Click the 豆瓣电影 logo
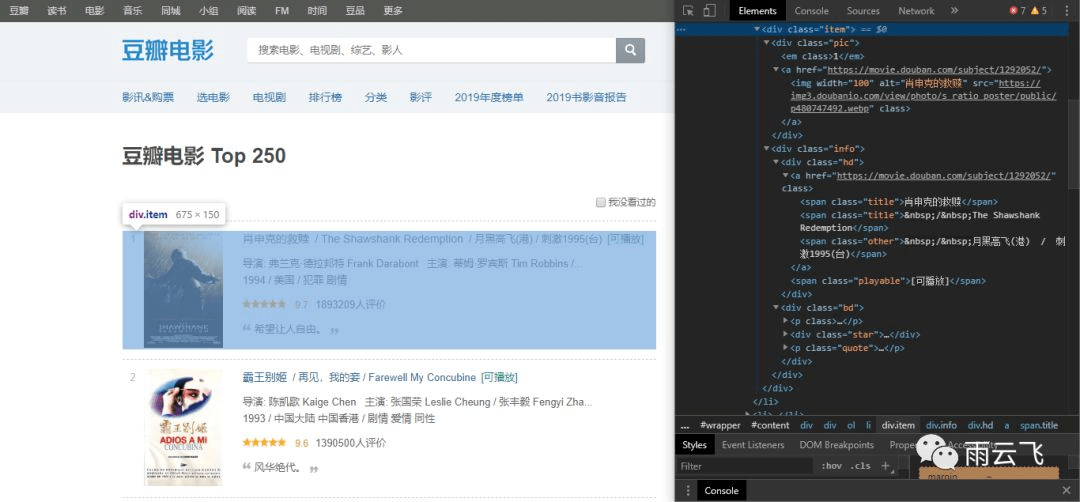 (x=167, y=50)
